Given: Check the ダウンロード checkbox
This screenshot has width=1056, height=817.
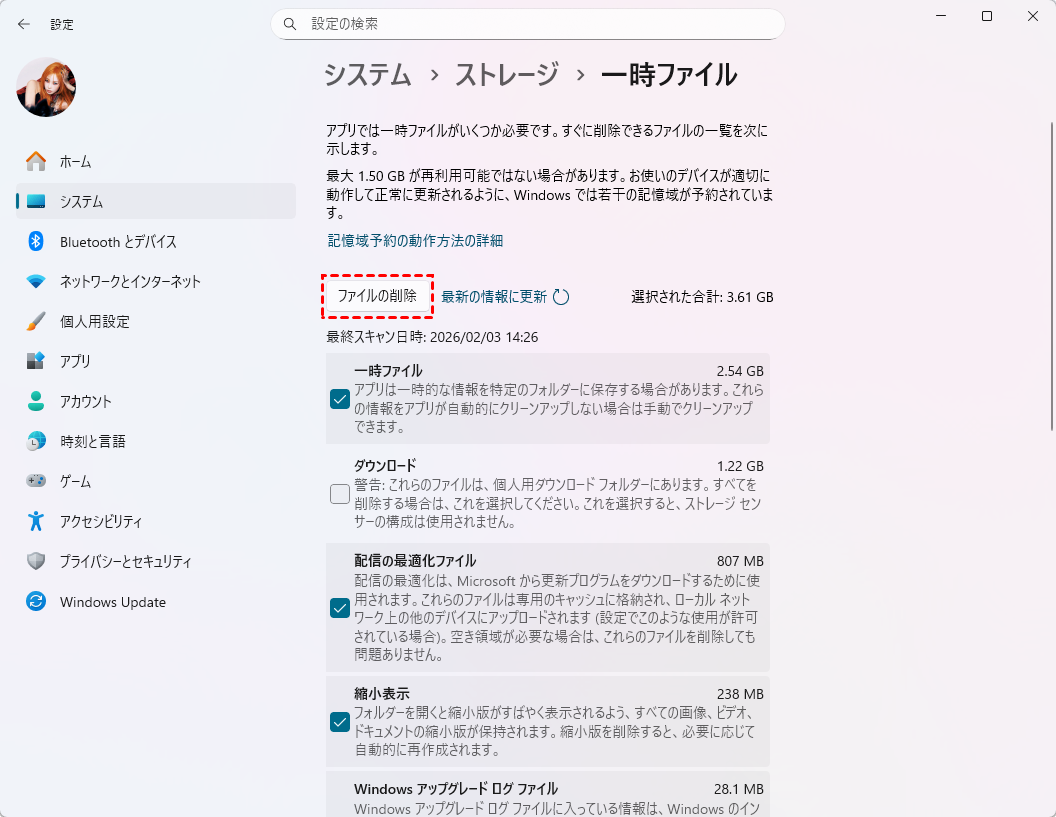Looking at the screenshot, I should pyautogui.click(x=340, y=494).
